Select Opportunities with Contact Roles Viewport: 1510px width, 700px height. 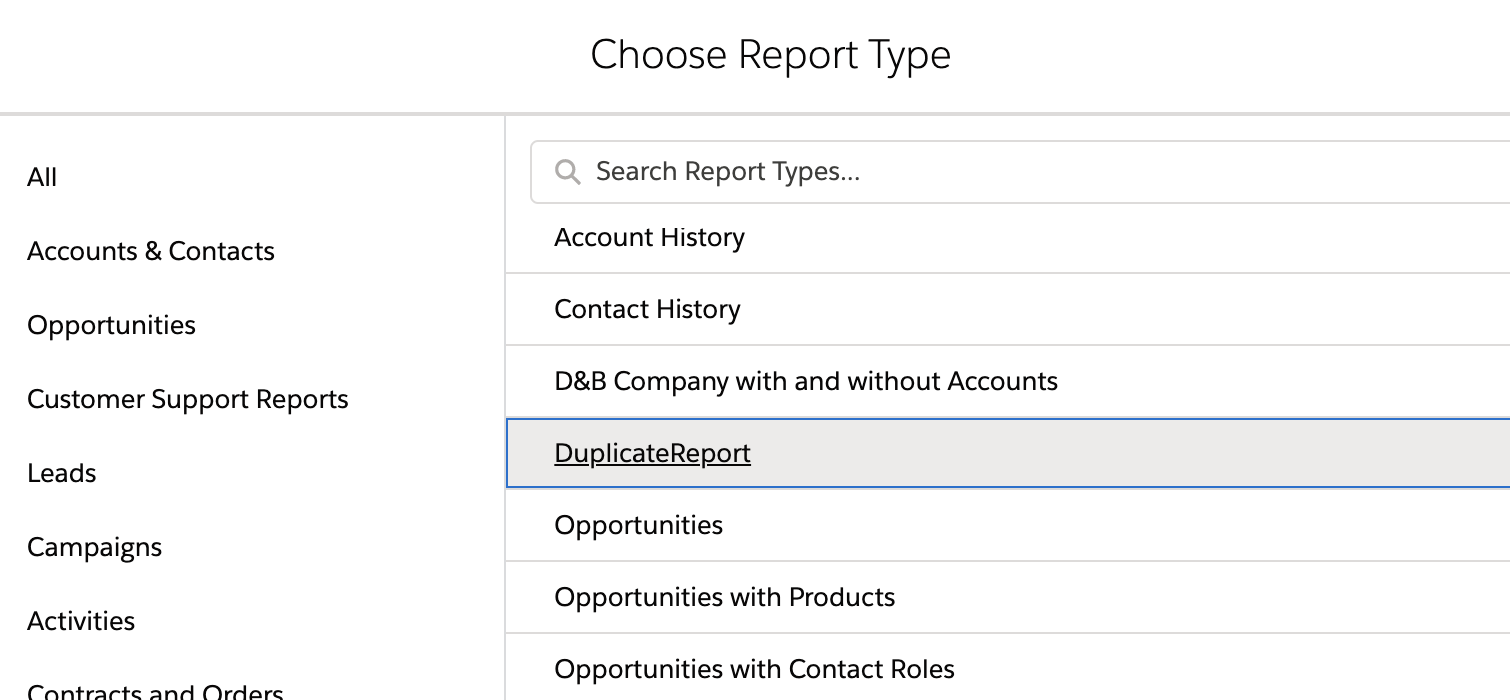[754, 669]
